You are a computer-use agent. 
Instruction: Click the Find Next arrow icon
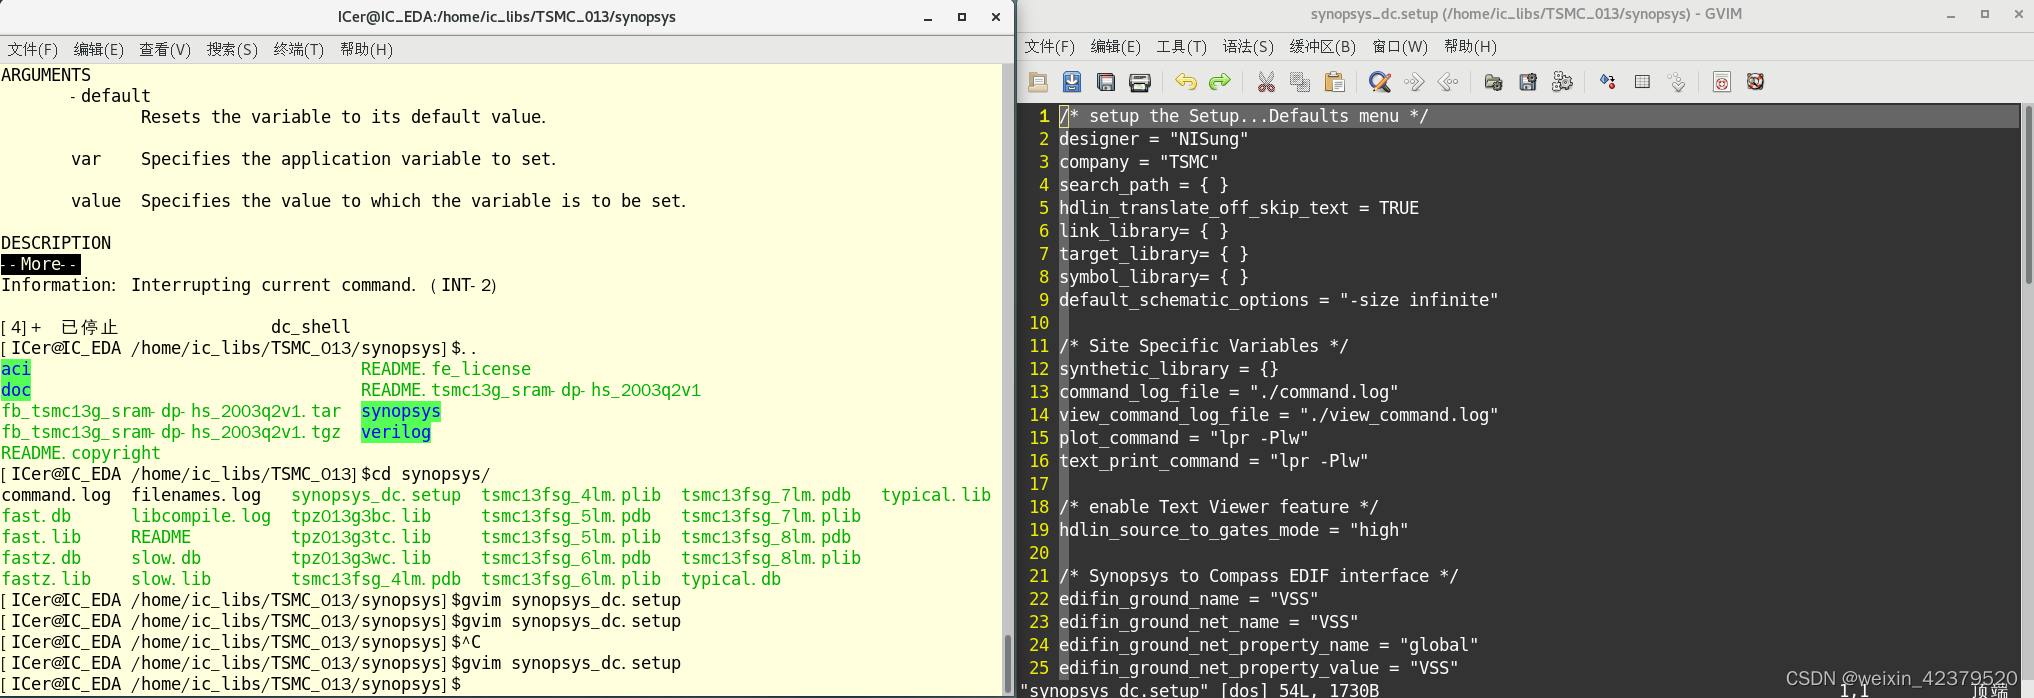pyautogui.click(x=1414, y=82)
